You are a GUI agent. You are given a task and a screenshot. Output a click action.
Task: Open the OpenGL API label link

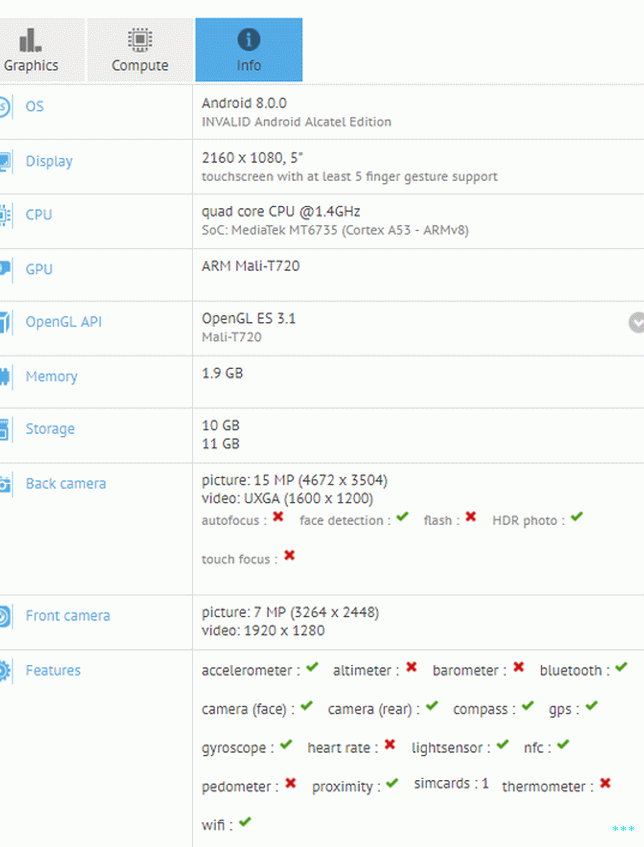tap(64, 322)
